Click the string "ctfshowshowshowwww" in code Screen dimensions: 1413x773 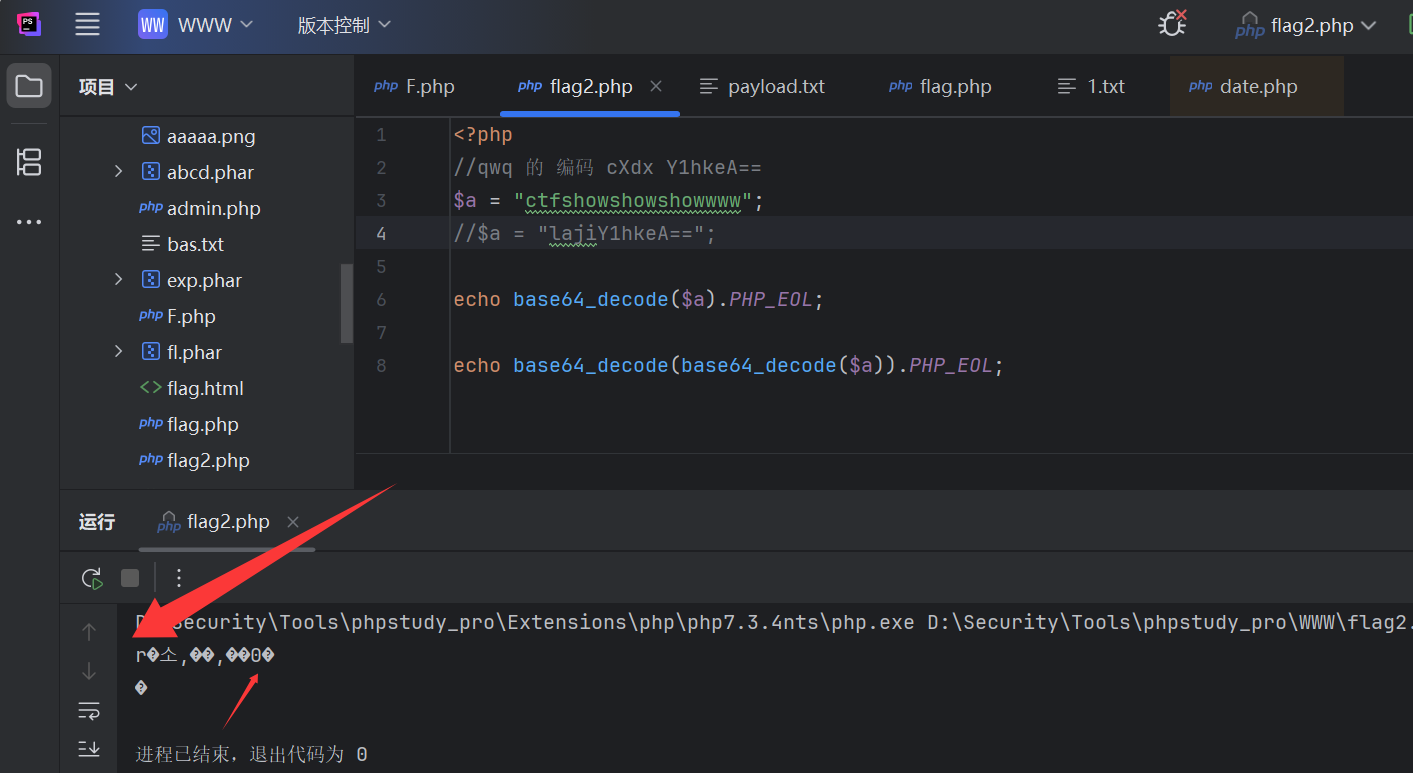633,201
